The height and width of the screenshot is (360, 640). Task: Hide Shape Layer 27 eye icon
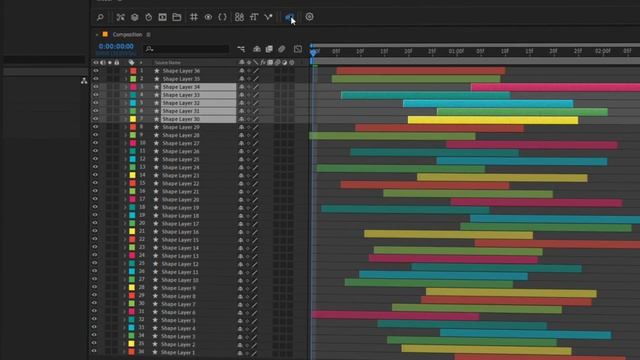point(96,143)
